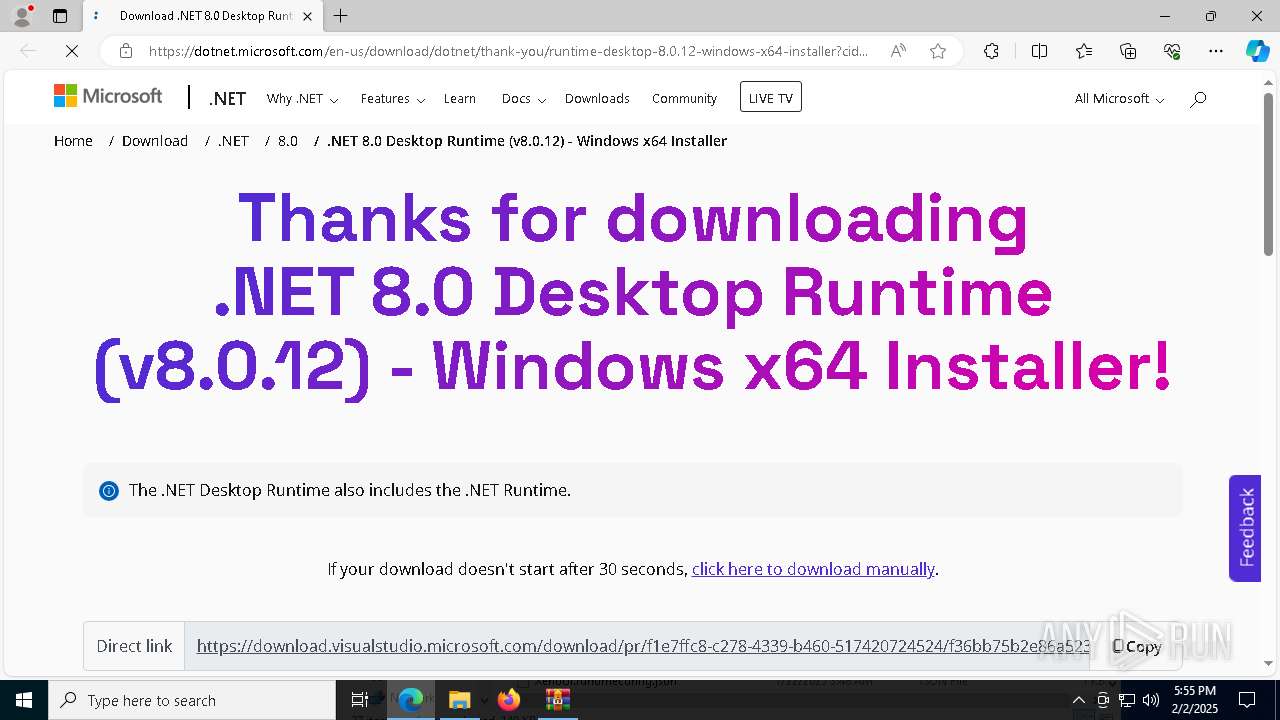Add page to favorites star icon
1280x720 pixels.
coord(938,51)
